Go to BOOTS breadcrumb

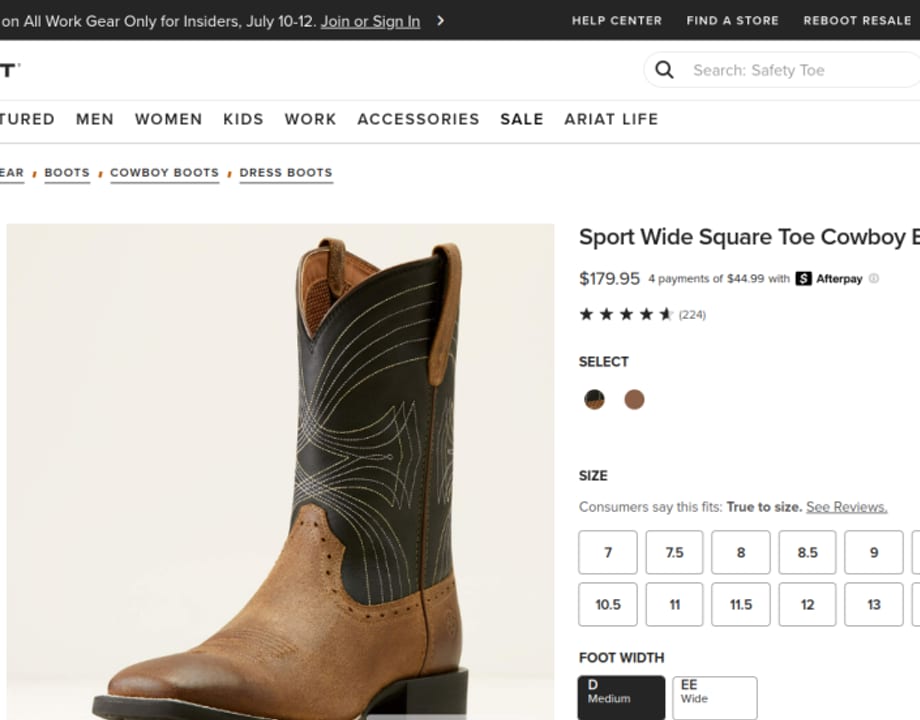(67, 173)
